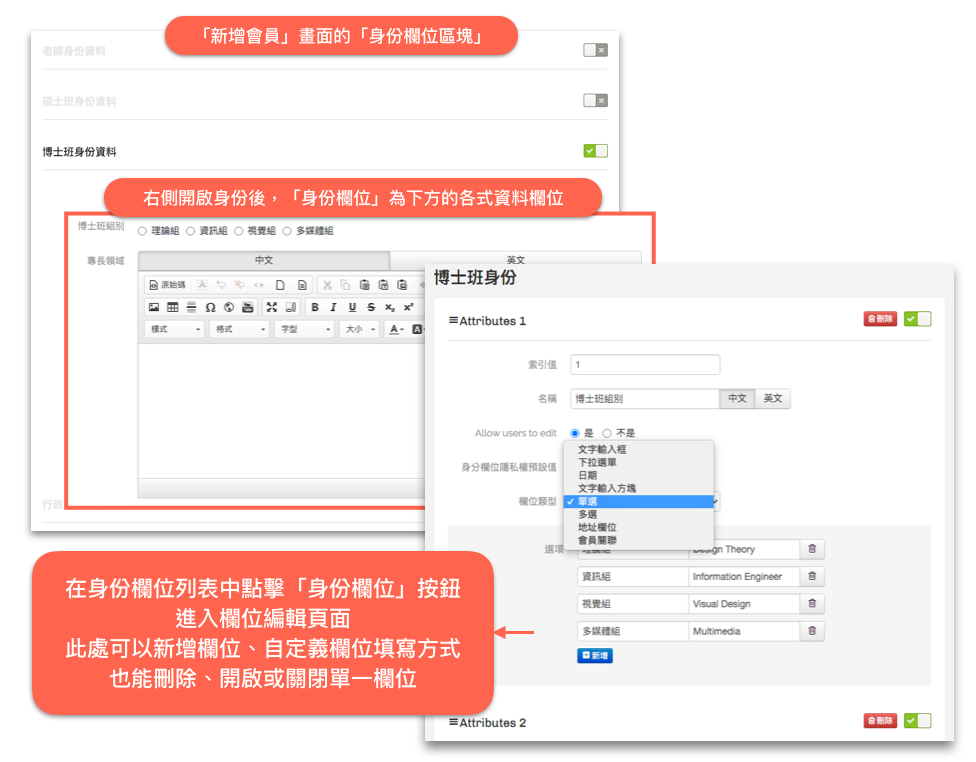Toggle the Attributes 1 enable switch
976x762 pixels.
[x=917, y=319]
